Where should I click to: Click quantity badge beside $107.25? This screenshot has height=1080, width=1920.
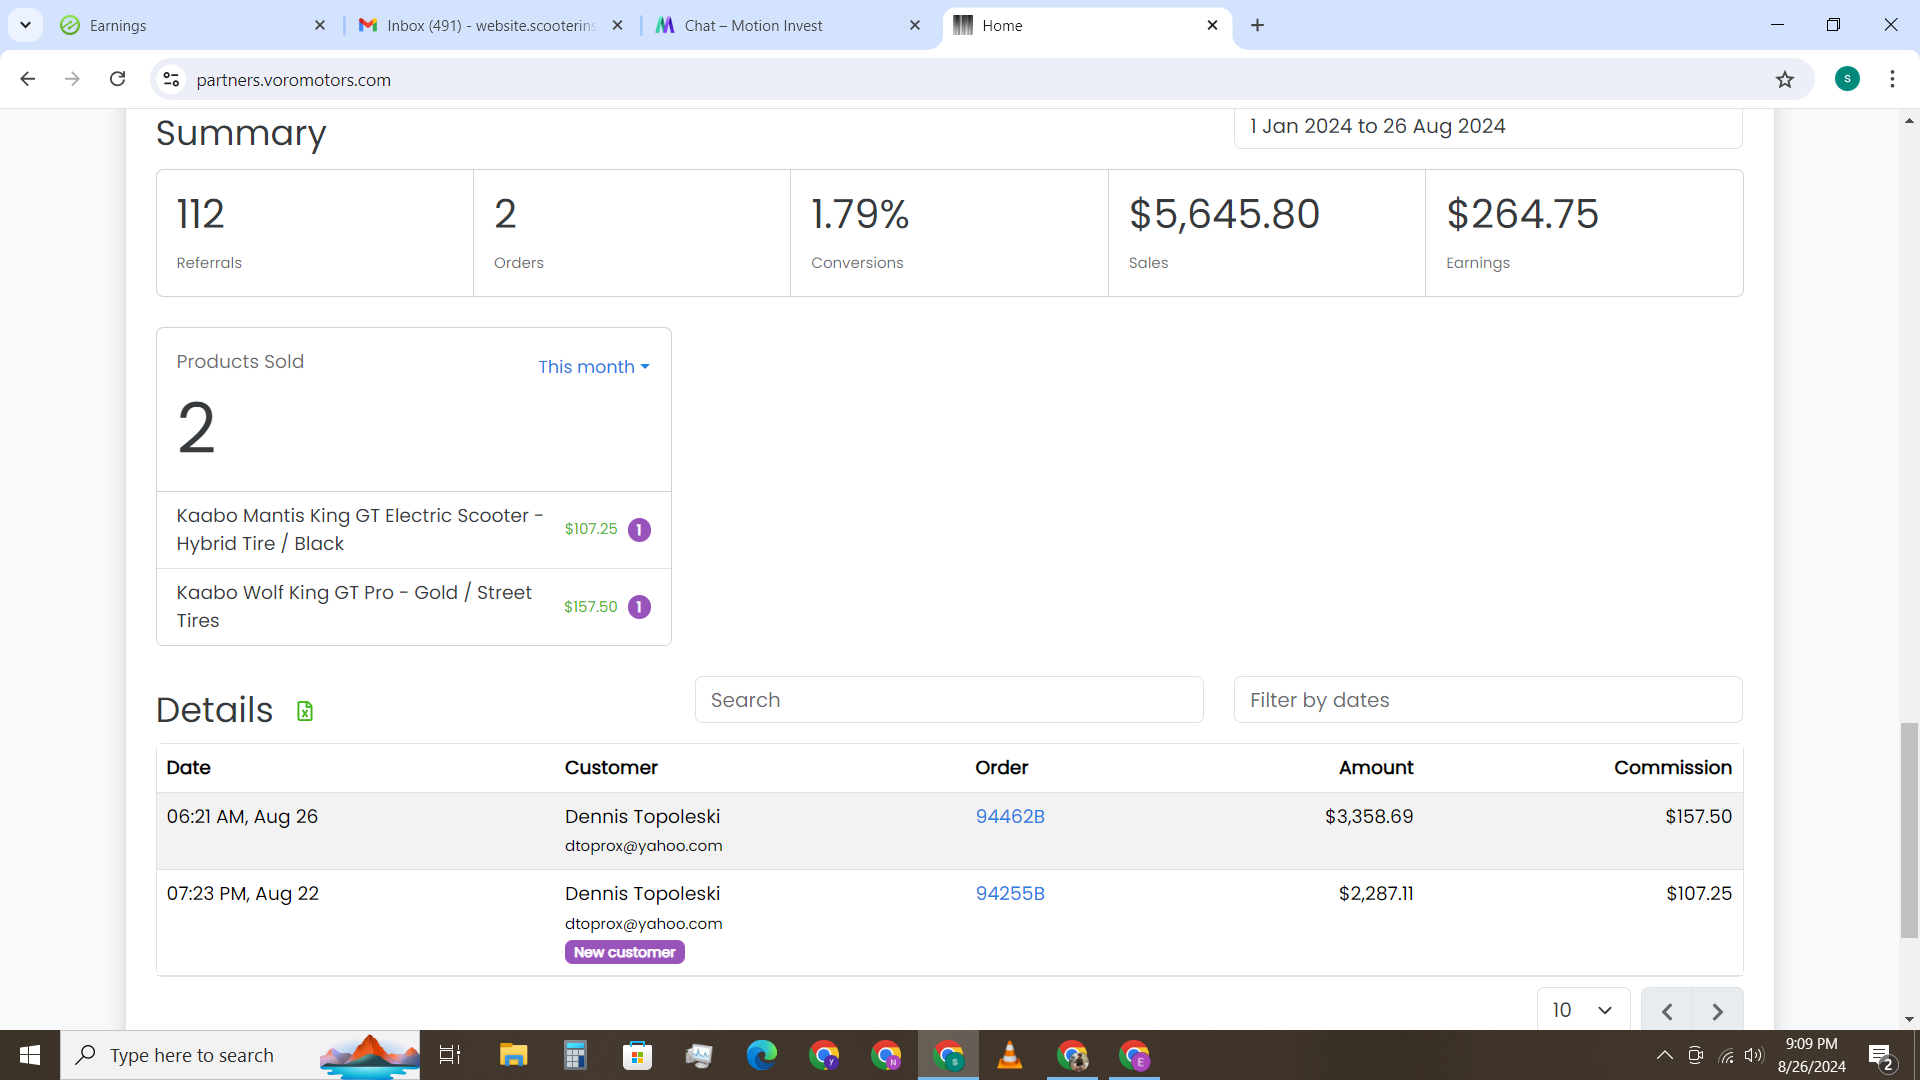[x=639, y=530]
